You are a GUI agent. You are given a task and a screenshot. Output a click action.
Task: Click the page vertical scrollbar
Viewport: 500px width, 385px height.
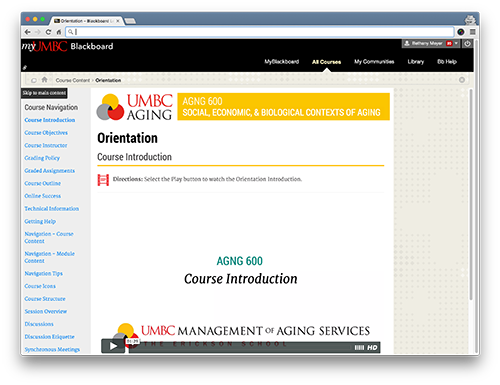(x=471, y=194)
